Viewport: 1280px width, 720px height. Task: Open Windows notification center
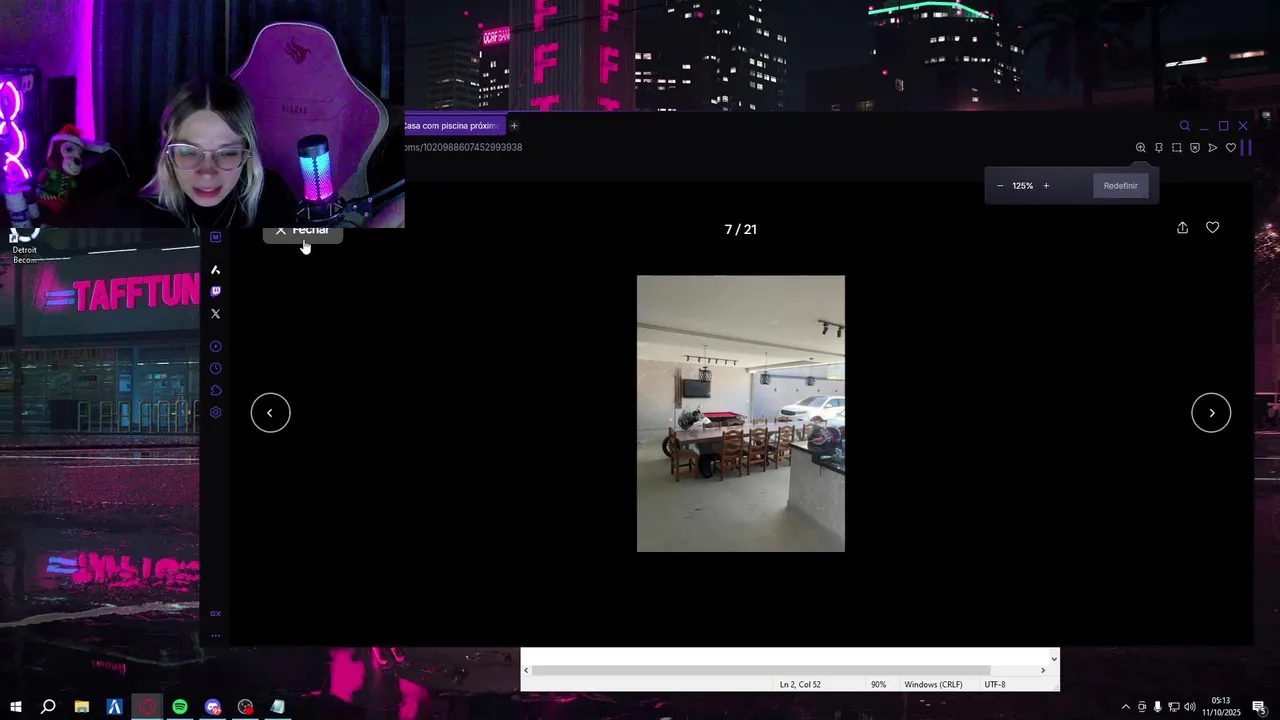point(1259,707)
